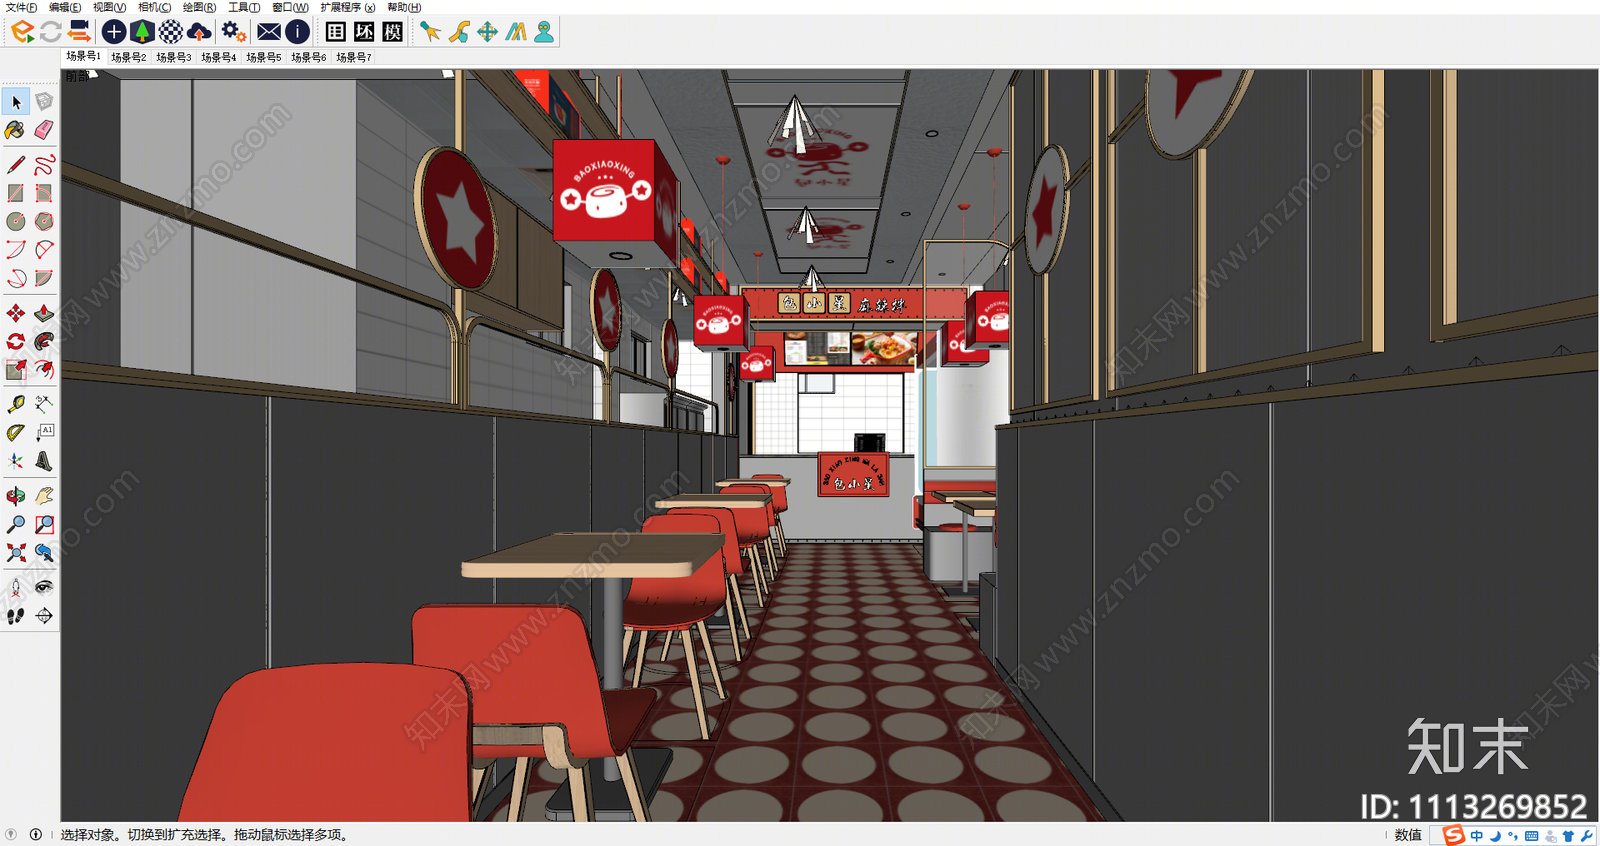
Task: Select the Polygon tool
Action: 44,221
